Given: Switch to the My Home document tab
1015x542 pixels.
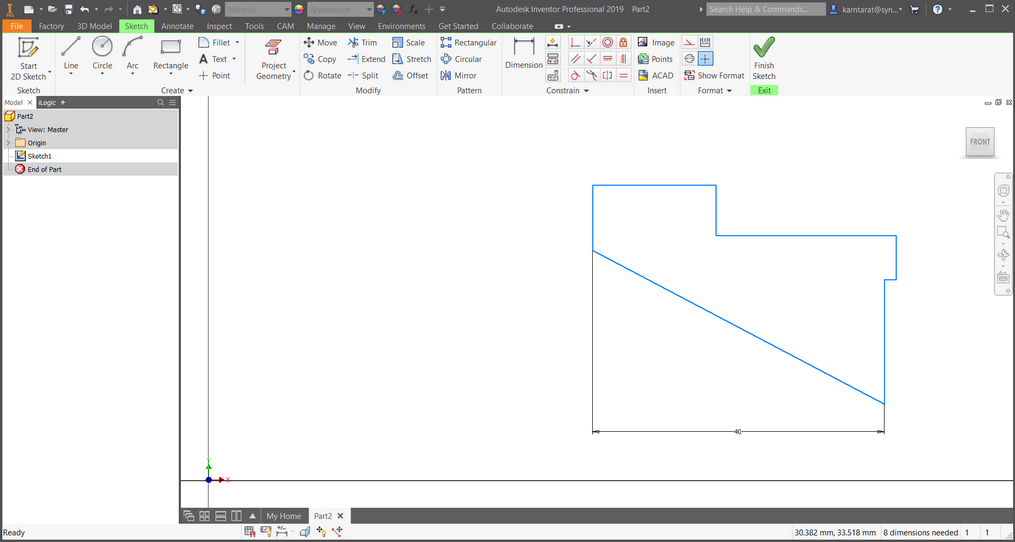Looking at the screenshot, I should 284,516.
